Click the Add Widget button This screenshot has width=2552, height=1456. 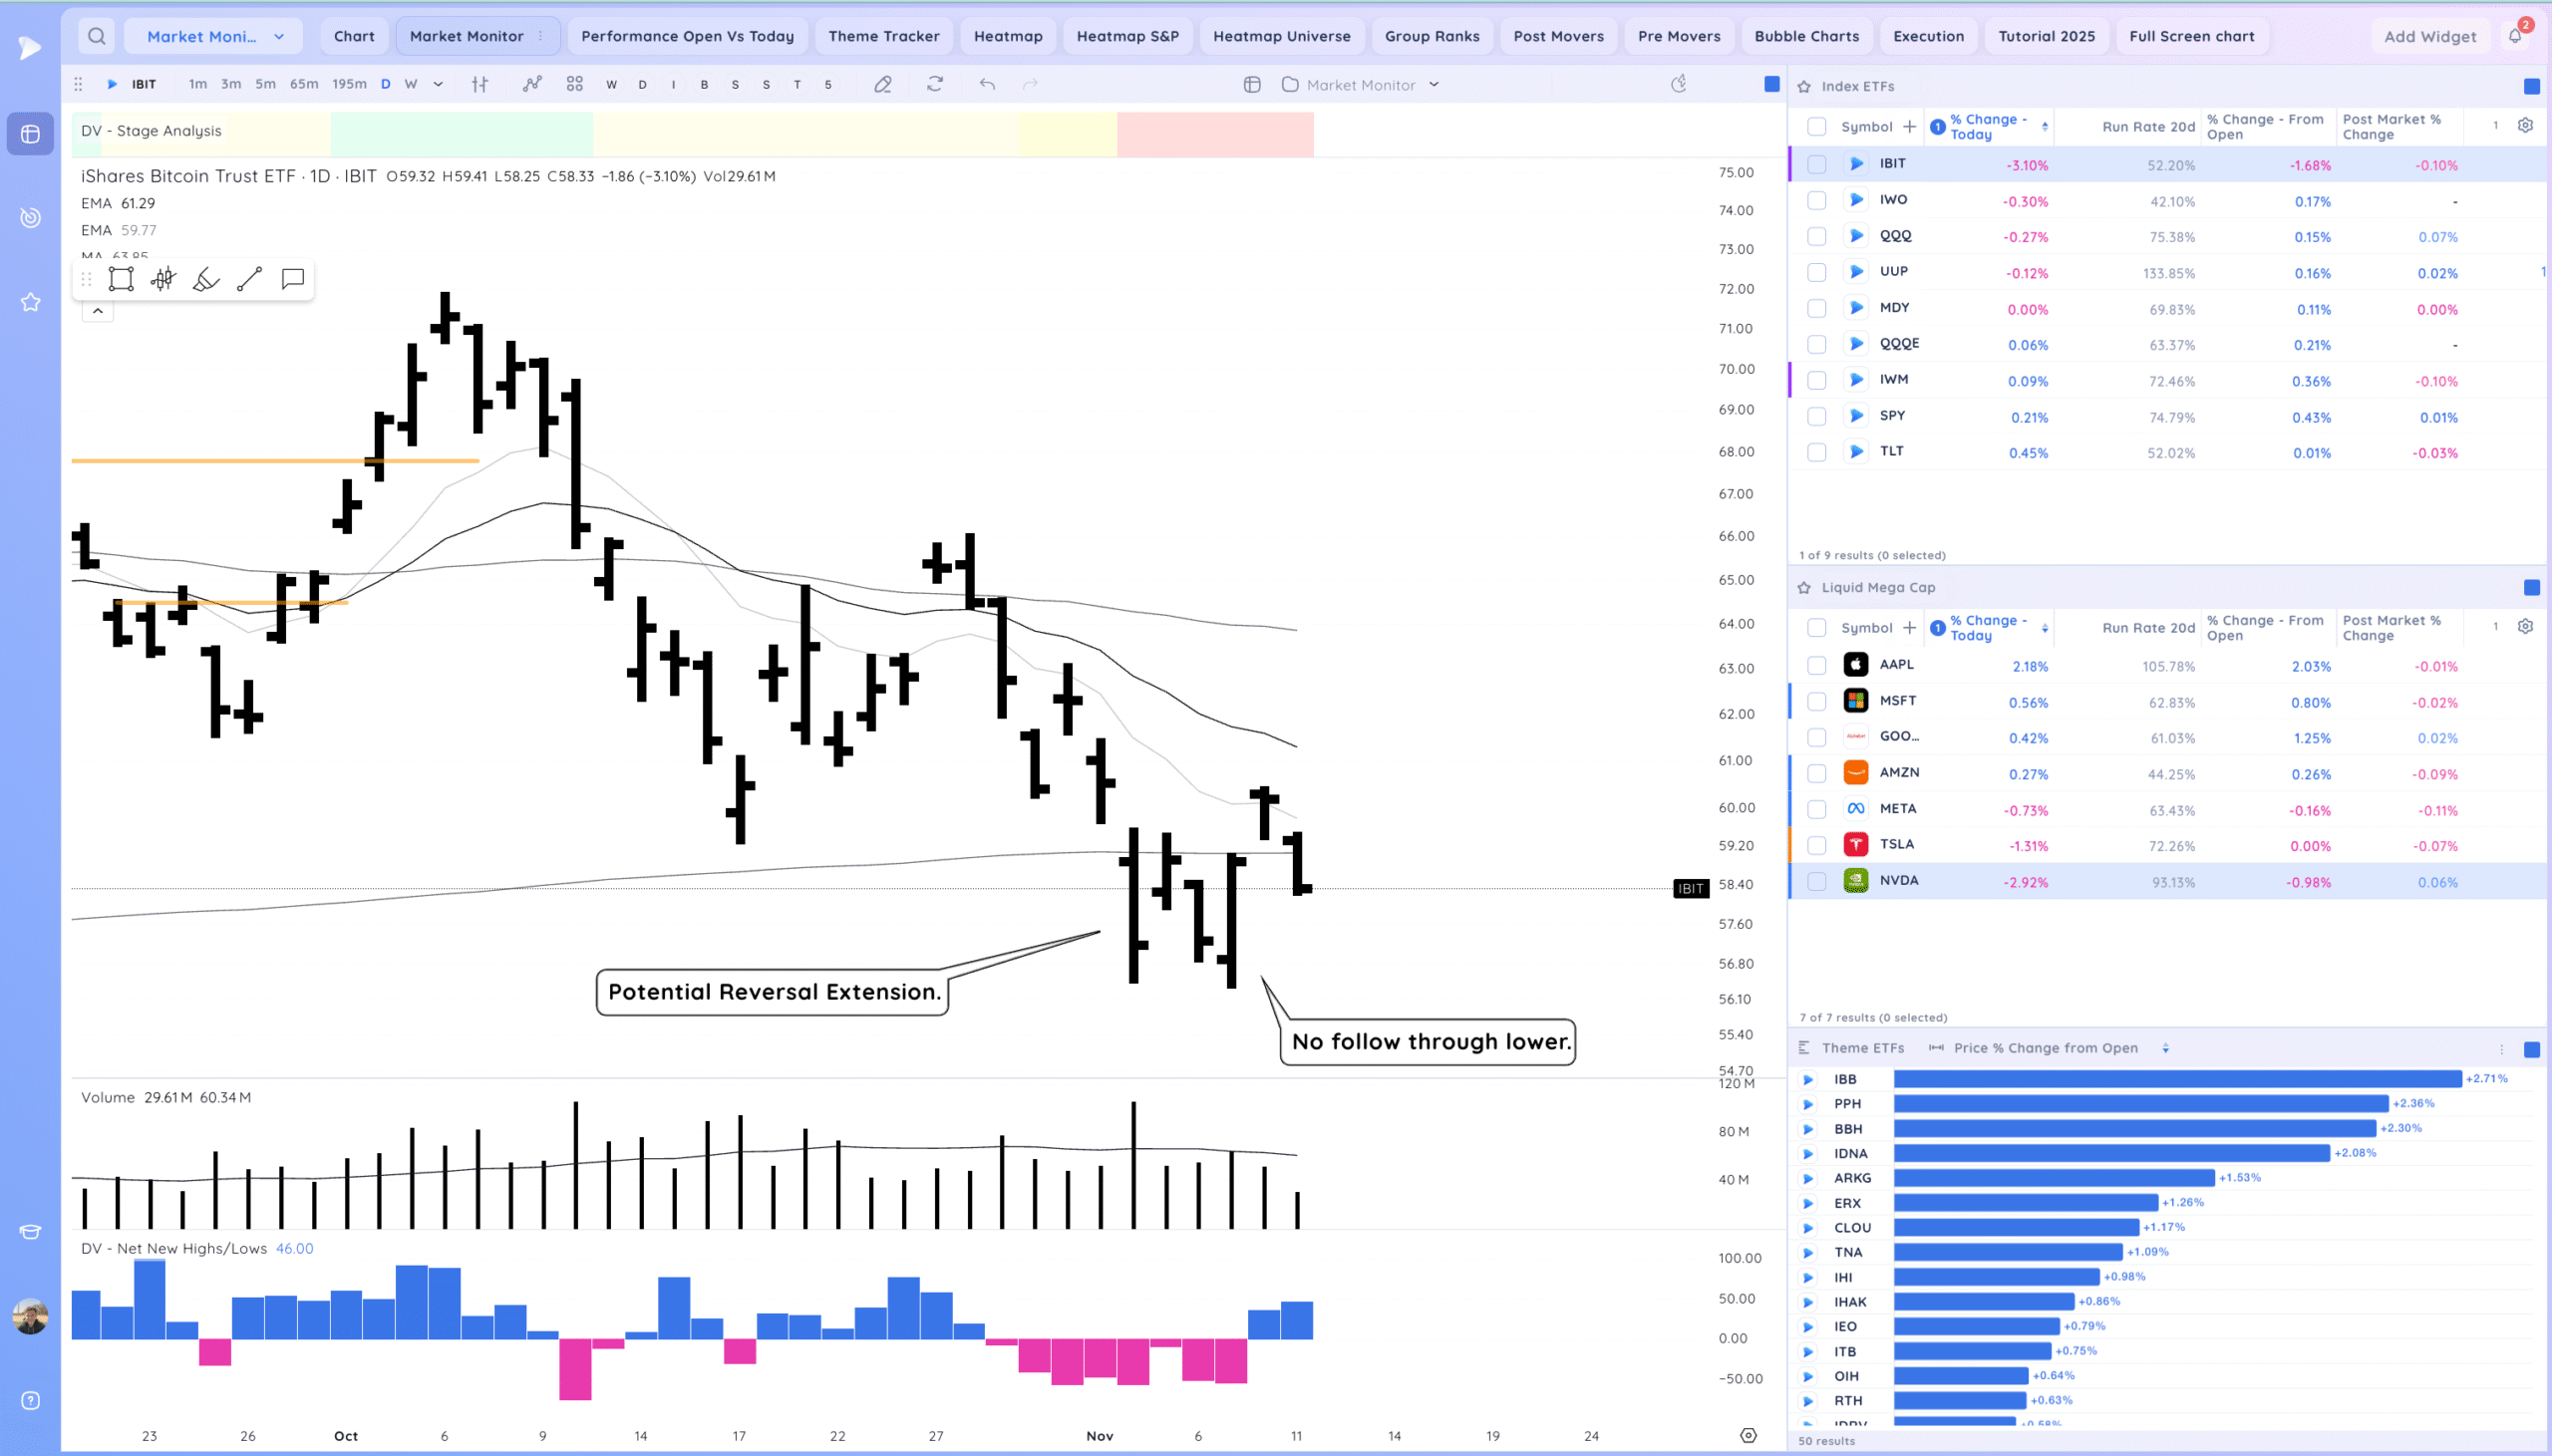(x=2429, y=36)
